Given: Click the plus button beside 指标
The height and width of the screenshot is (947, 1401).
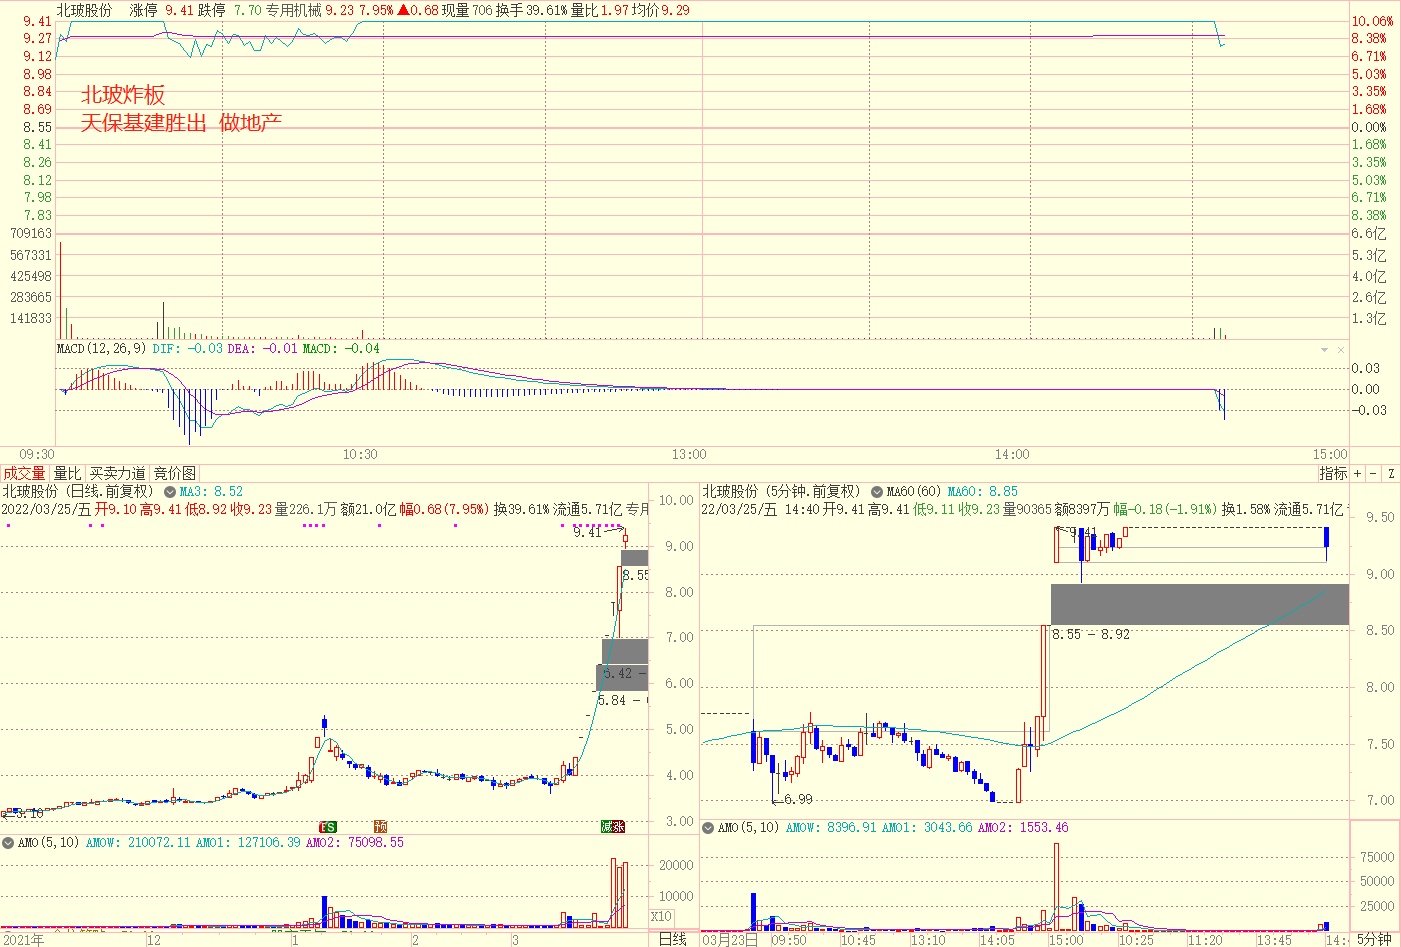Looking at the screenshot, I should tap(1357, 473).
